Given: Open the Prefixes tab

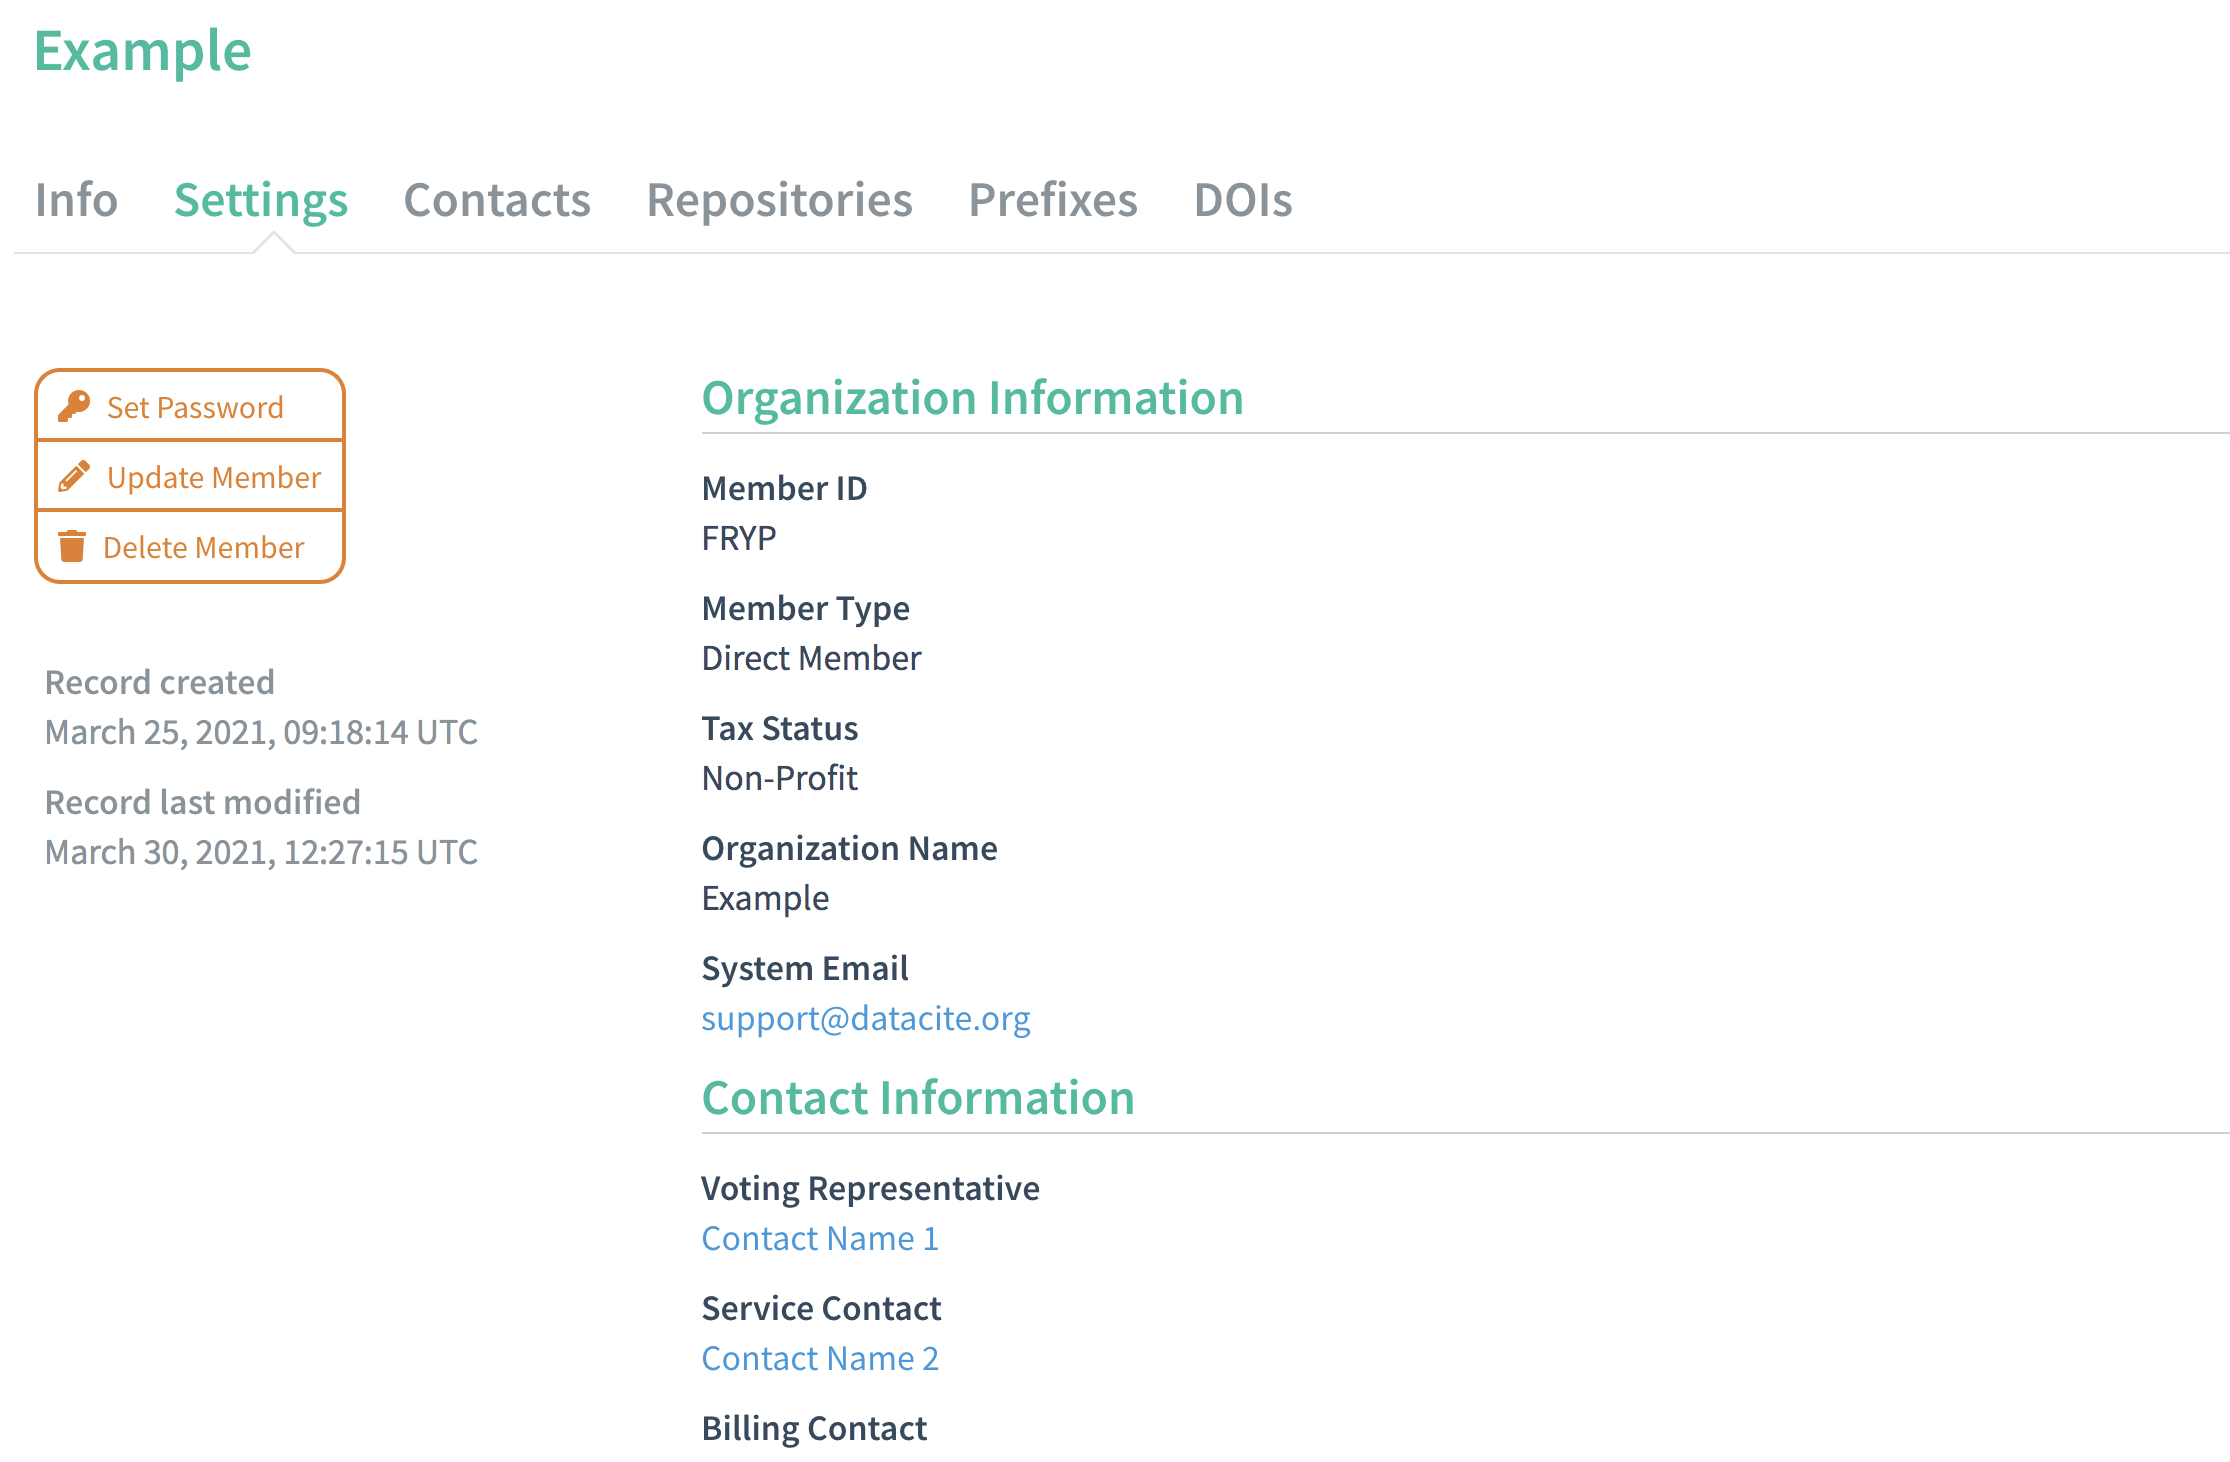Looking at the screenshot, I should [1053, 200].
